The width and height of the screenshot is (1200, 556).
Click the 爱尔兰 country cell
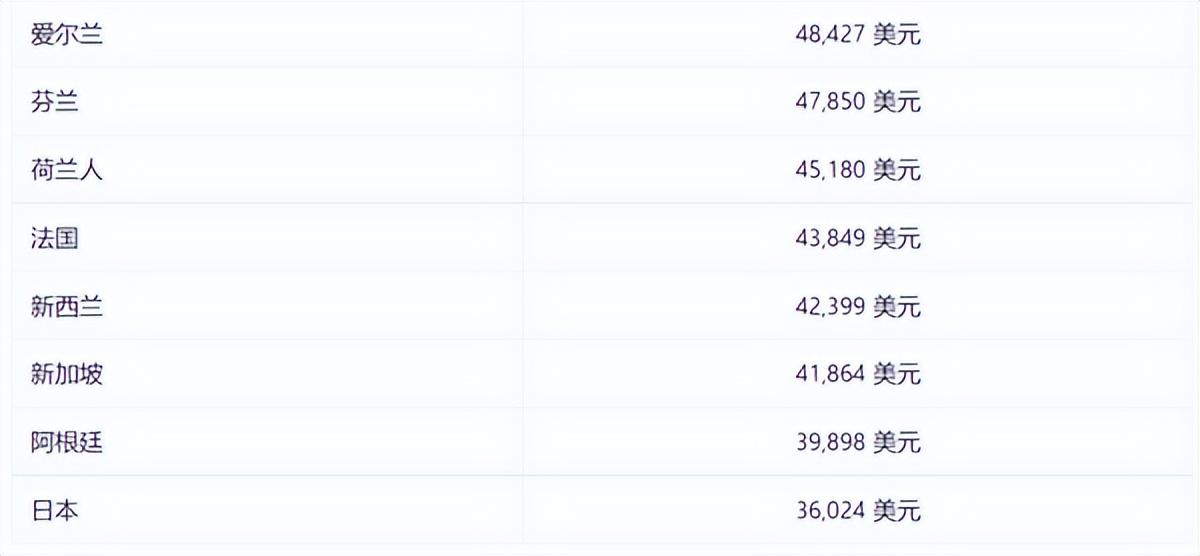click(x=66, y=35)
